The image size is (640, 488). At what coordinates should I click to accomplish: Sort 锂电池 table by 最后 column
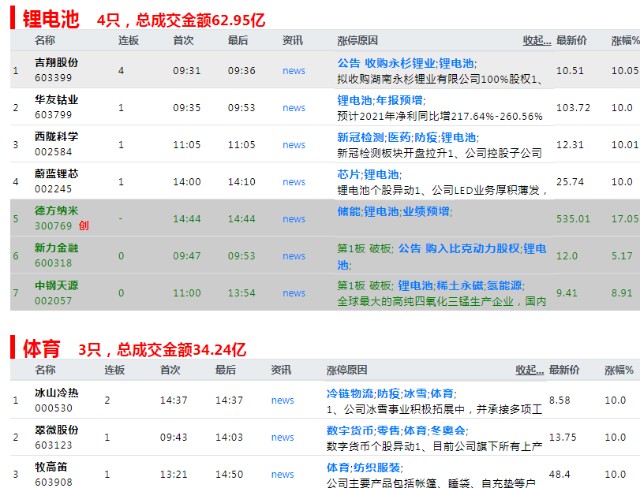click(238, 40)
